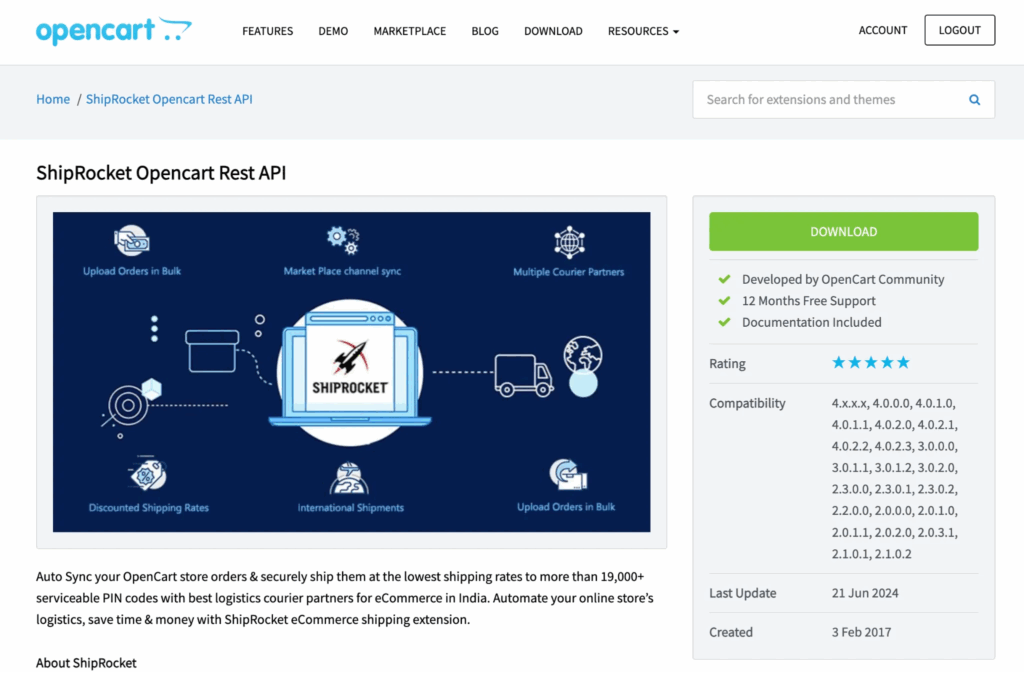1024x673 pixels.
Task: Go to the Marketplace page
Action: click(409, 31)
